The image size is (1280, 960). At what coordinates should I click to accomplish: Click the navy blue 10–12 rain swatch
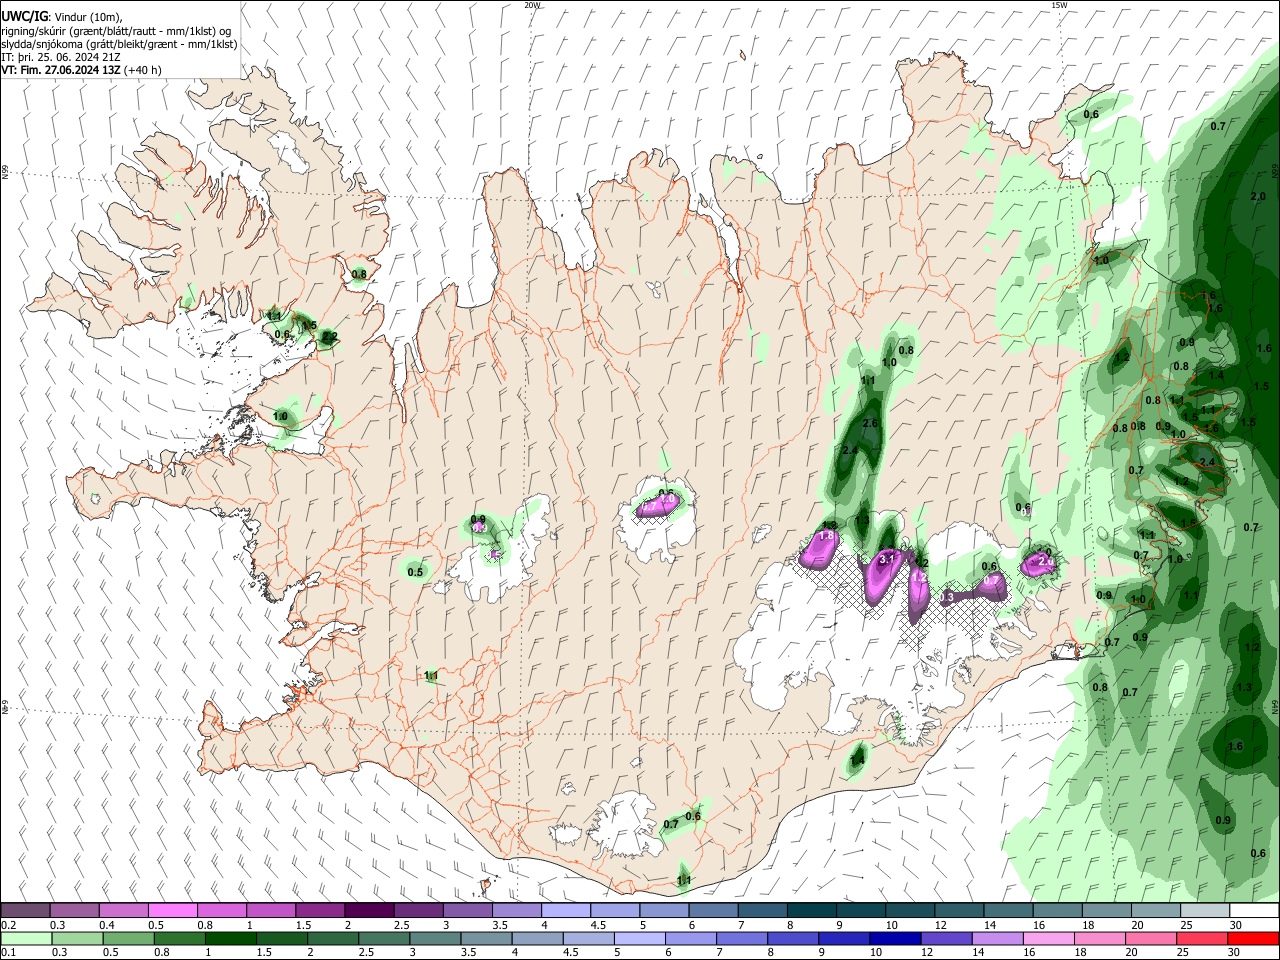[x=894, y=939]
